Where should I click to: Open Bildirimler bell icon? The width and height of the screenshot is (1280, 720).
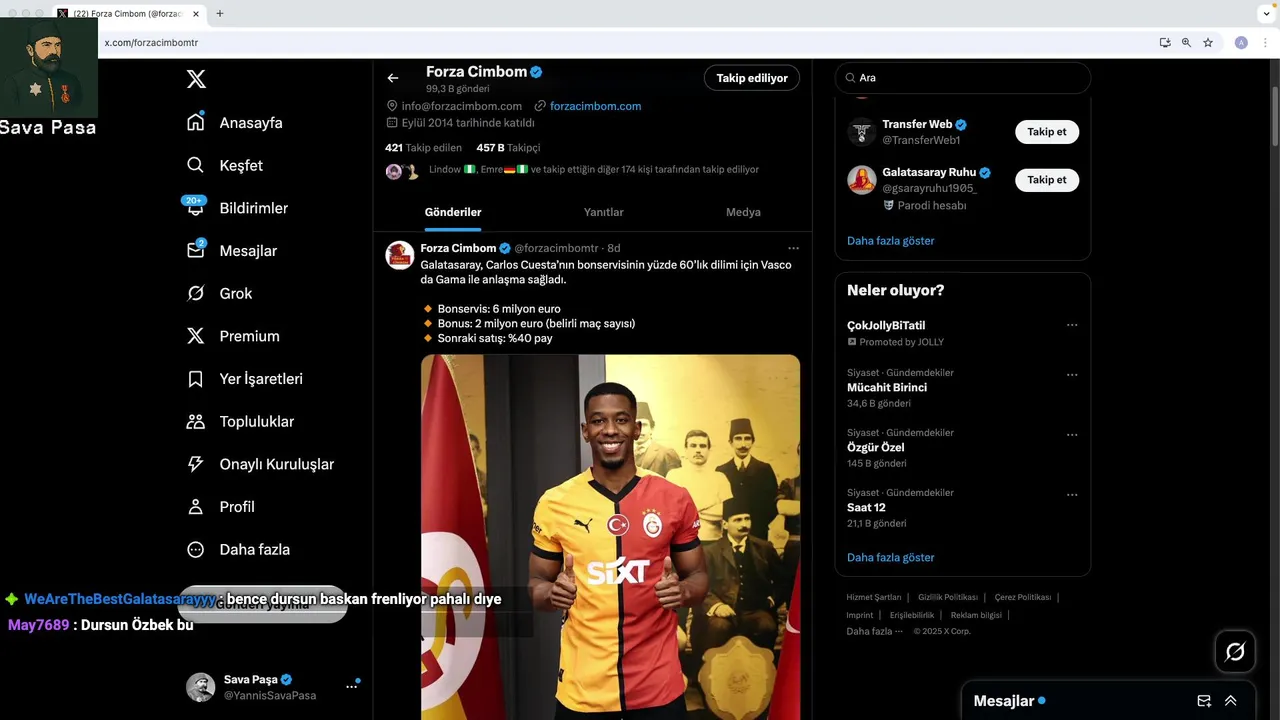(x=196, y=208)
